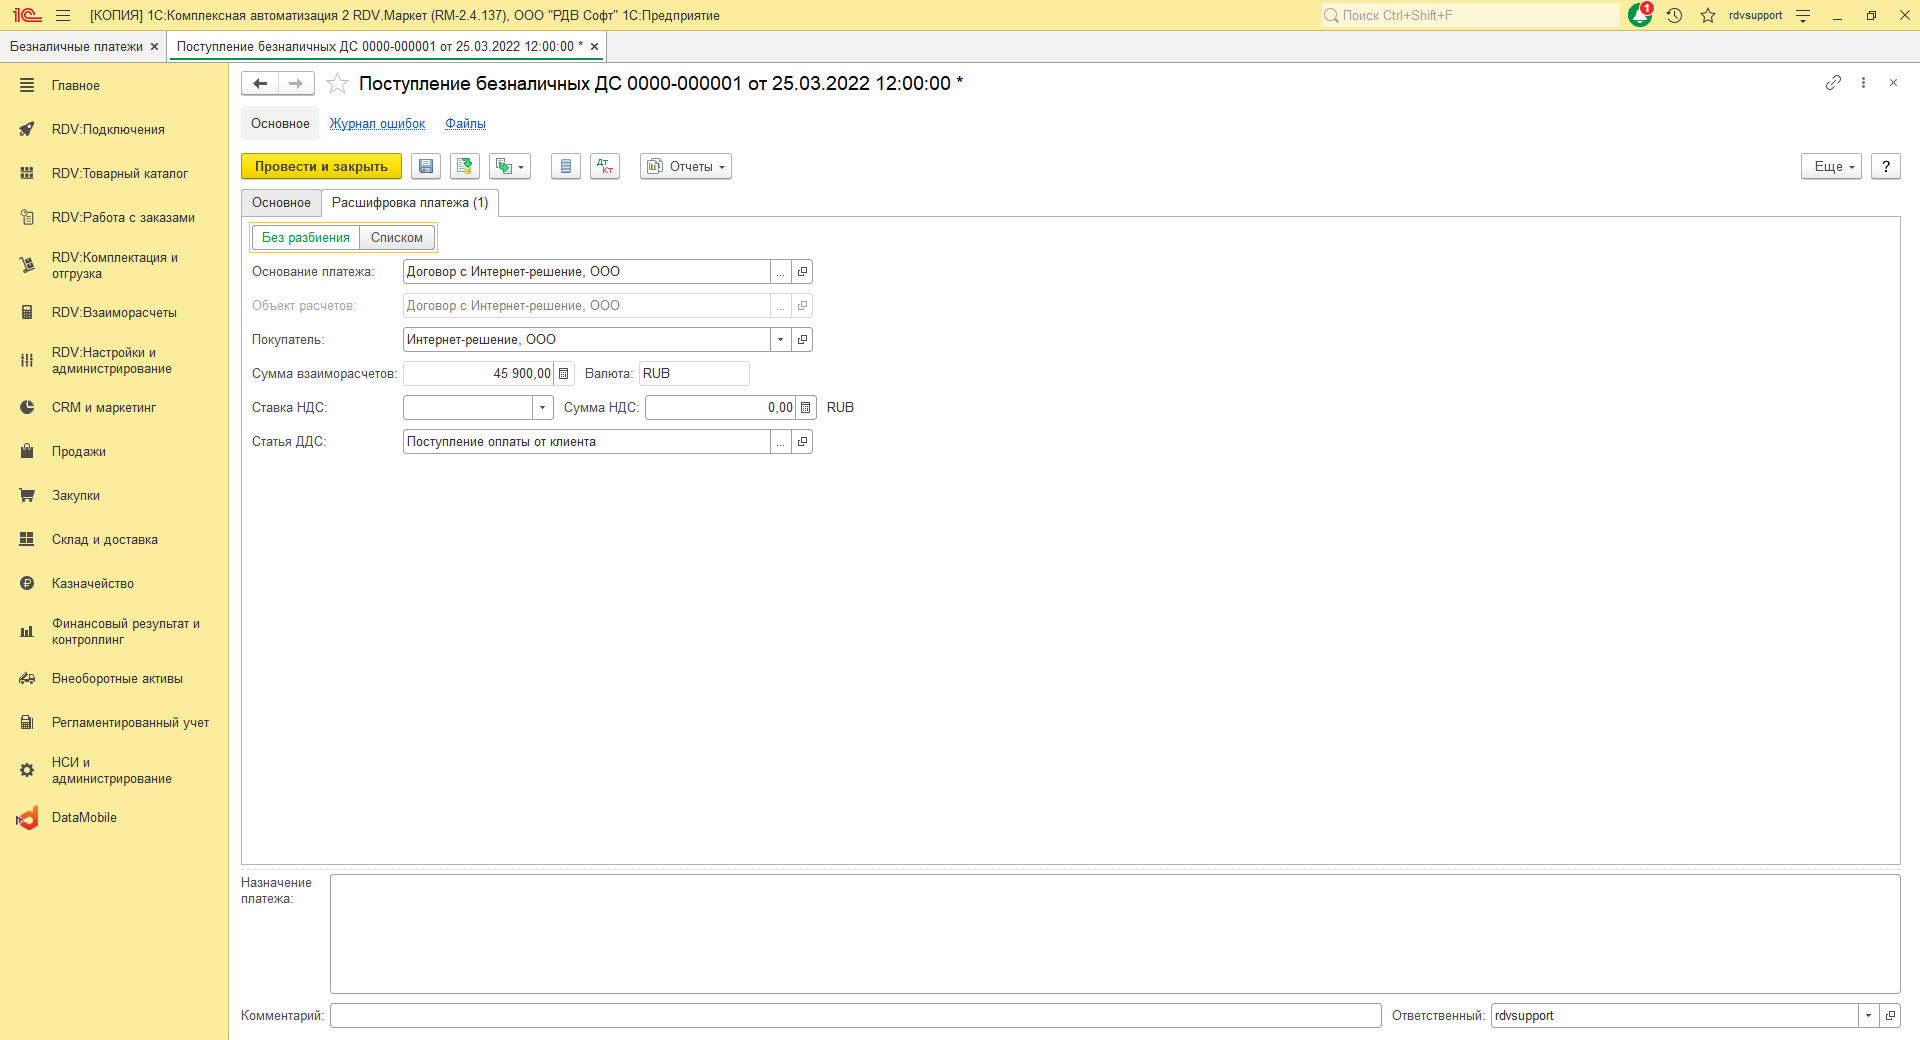Open RDV:Взаиморасчеты section

pyautogui.click(x=114, y=313)
